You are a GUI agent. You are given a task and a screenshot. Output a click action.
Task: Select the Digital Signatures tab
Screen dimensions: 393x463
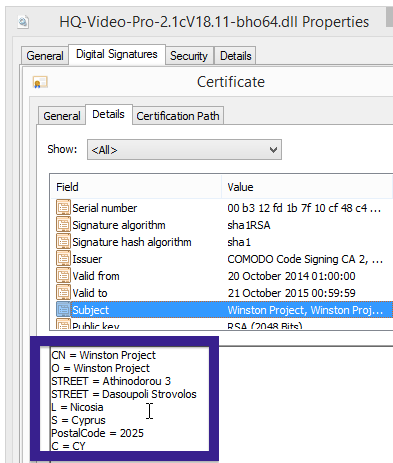(x=117, y=54)
